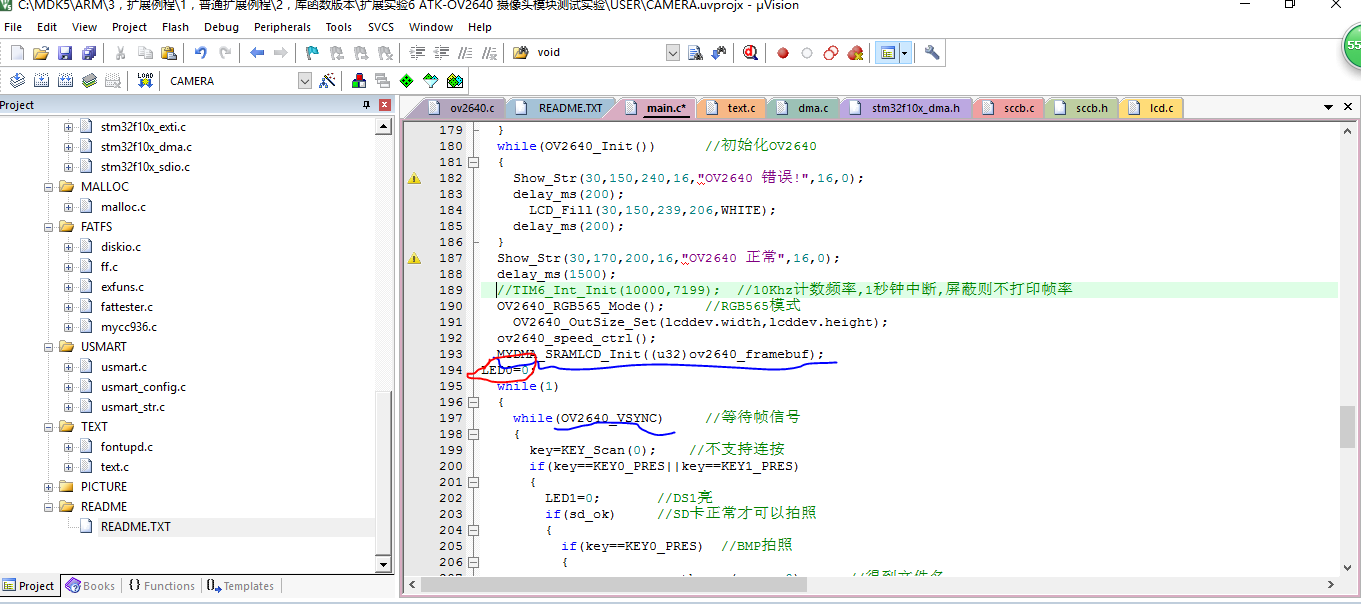Show the Functions panel tab
The height and width of the screenshot is (604, 1361).
(161, 586)
